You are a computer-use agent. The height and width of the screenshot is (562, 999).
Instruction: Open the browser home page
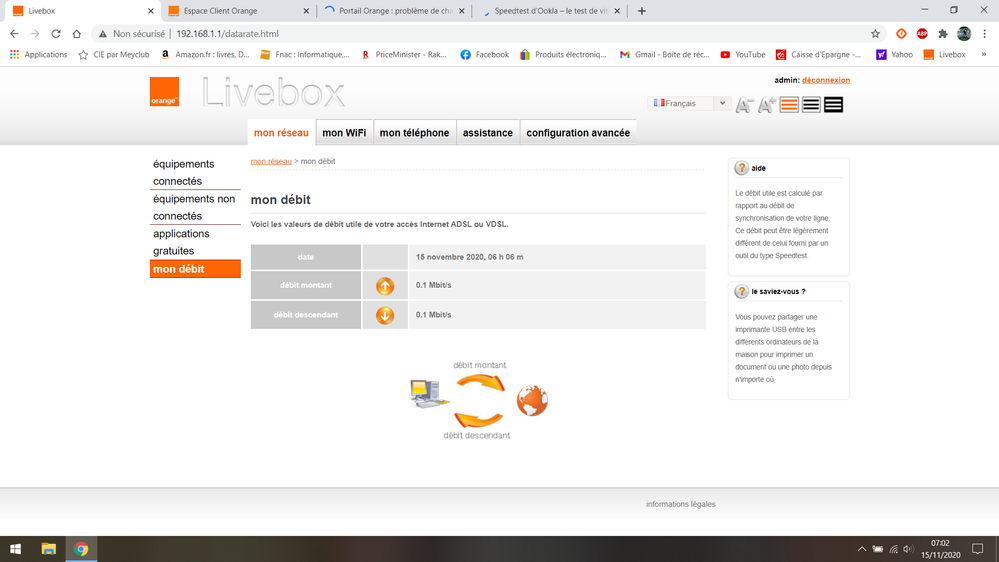[77, 34]
